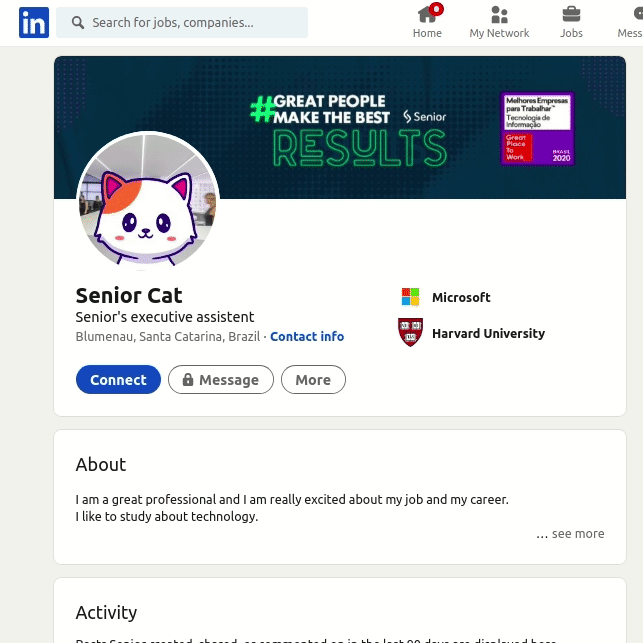Click the lock icon on Message button
Viewport: 643px width, 643px height.
[x=187, y=380]
